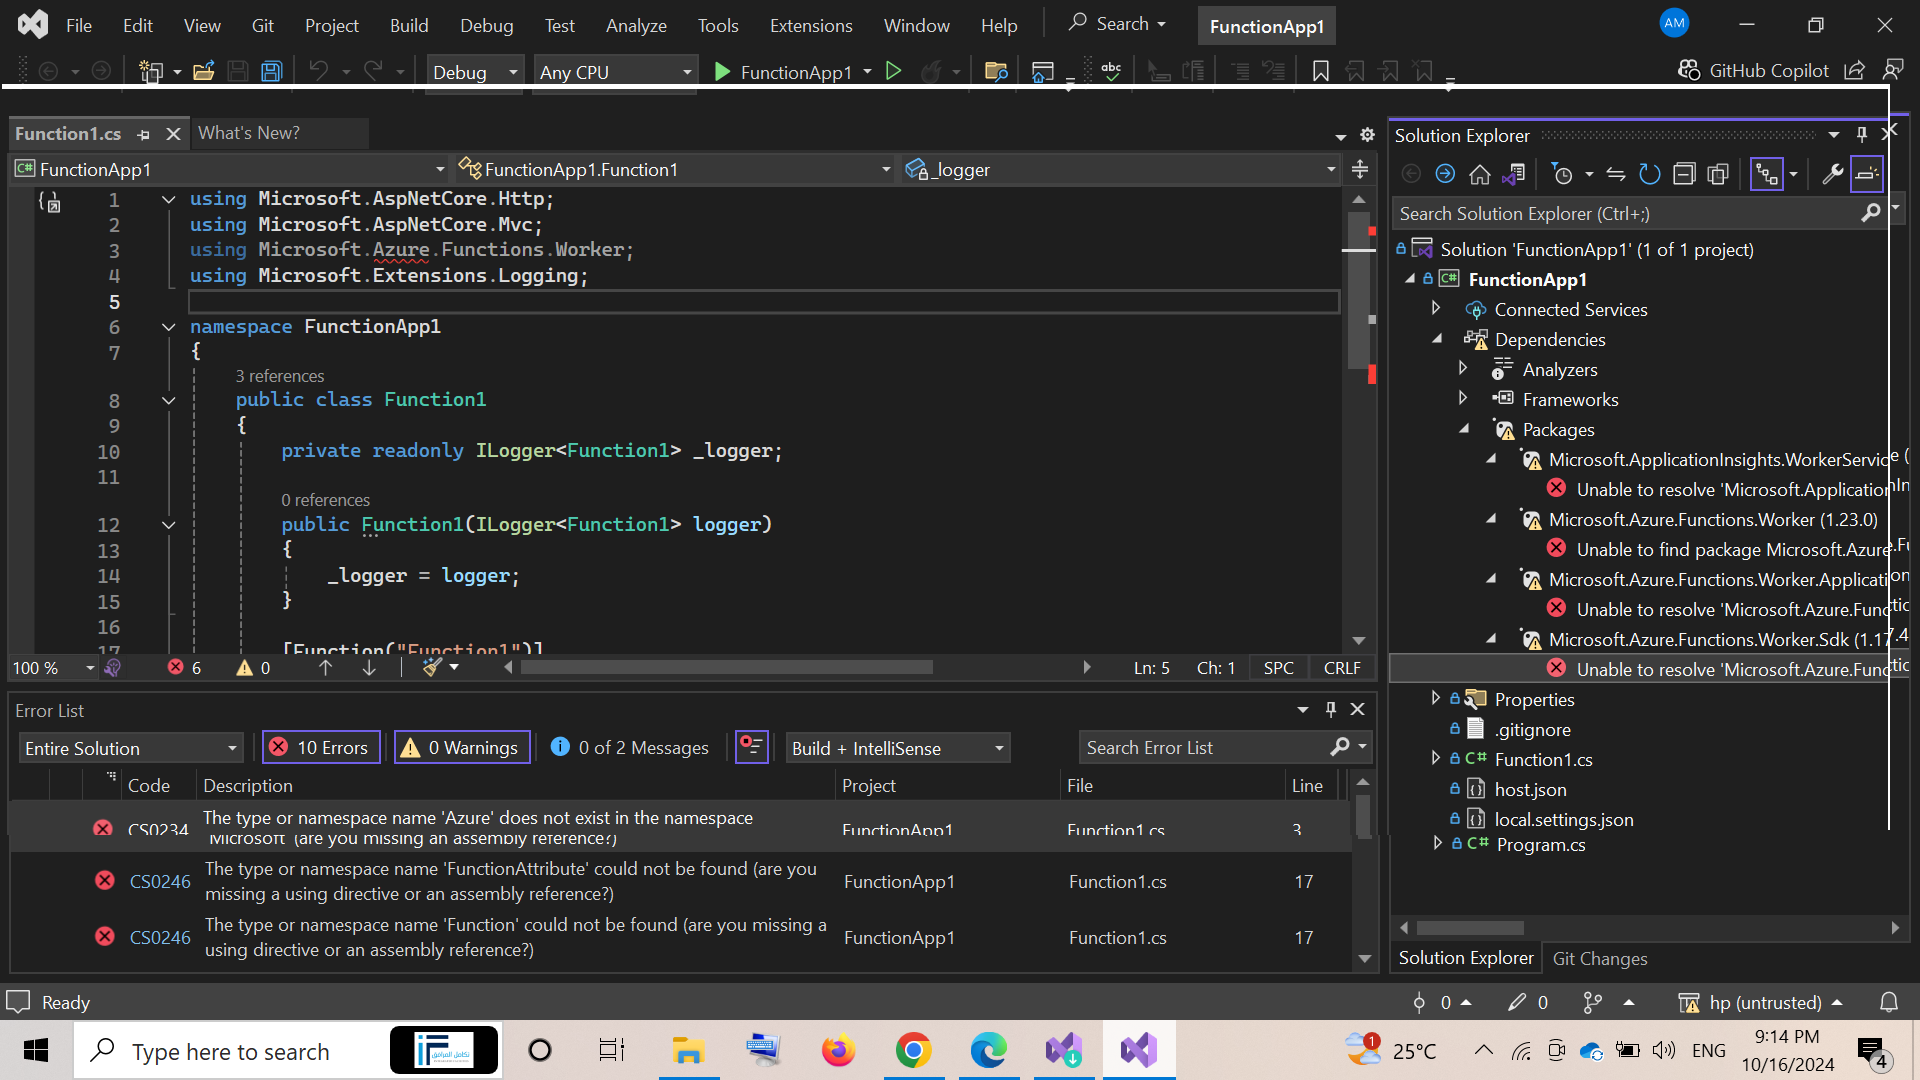Click Sync with Active Document icon
The image size is (1920, 1080).
pos(1615,175)
